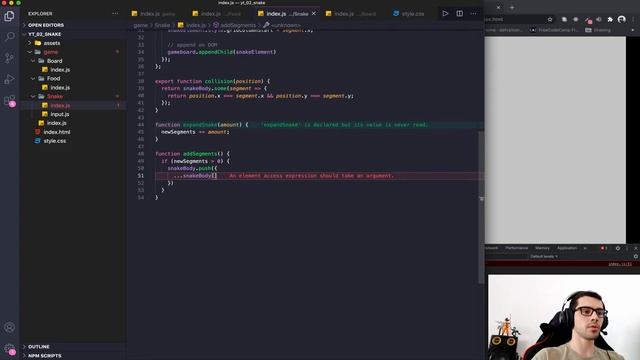Open the Drawing bookmark folder
640x360 pixels.
pos(598,30)
